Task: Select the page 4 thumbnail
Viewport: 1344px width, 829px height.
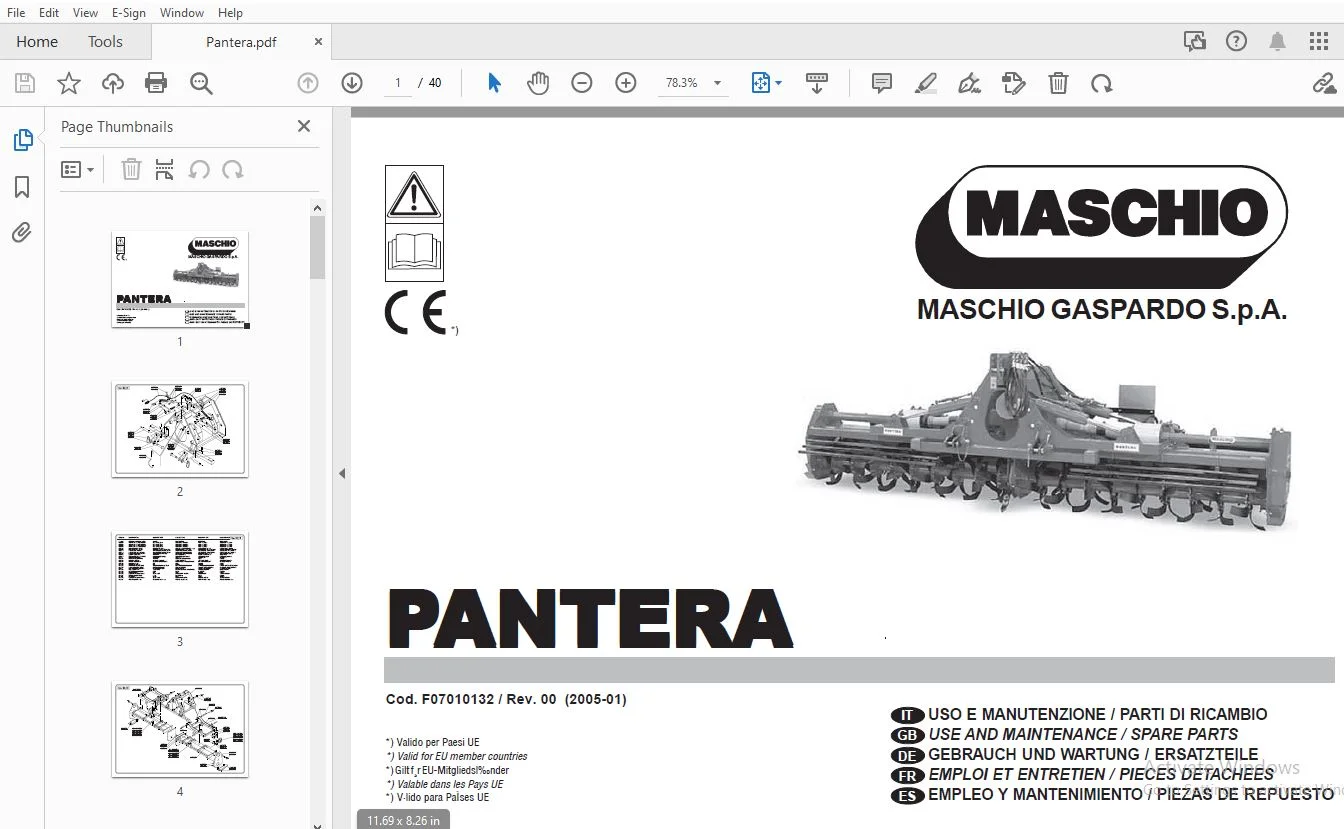Action: pos(180,730)
